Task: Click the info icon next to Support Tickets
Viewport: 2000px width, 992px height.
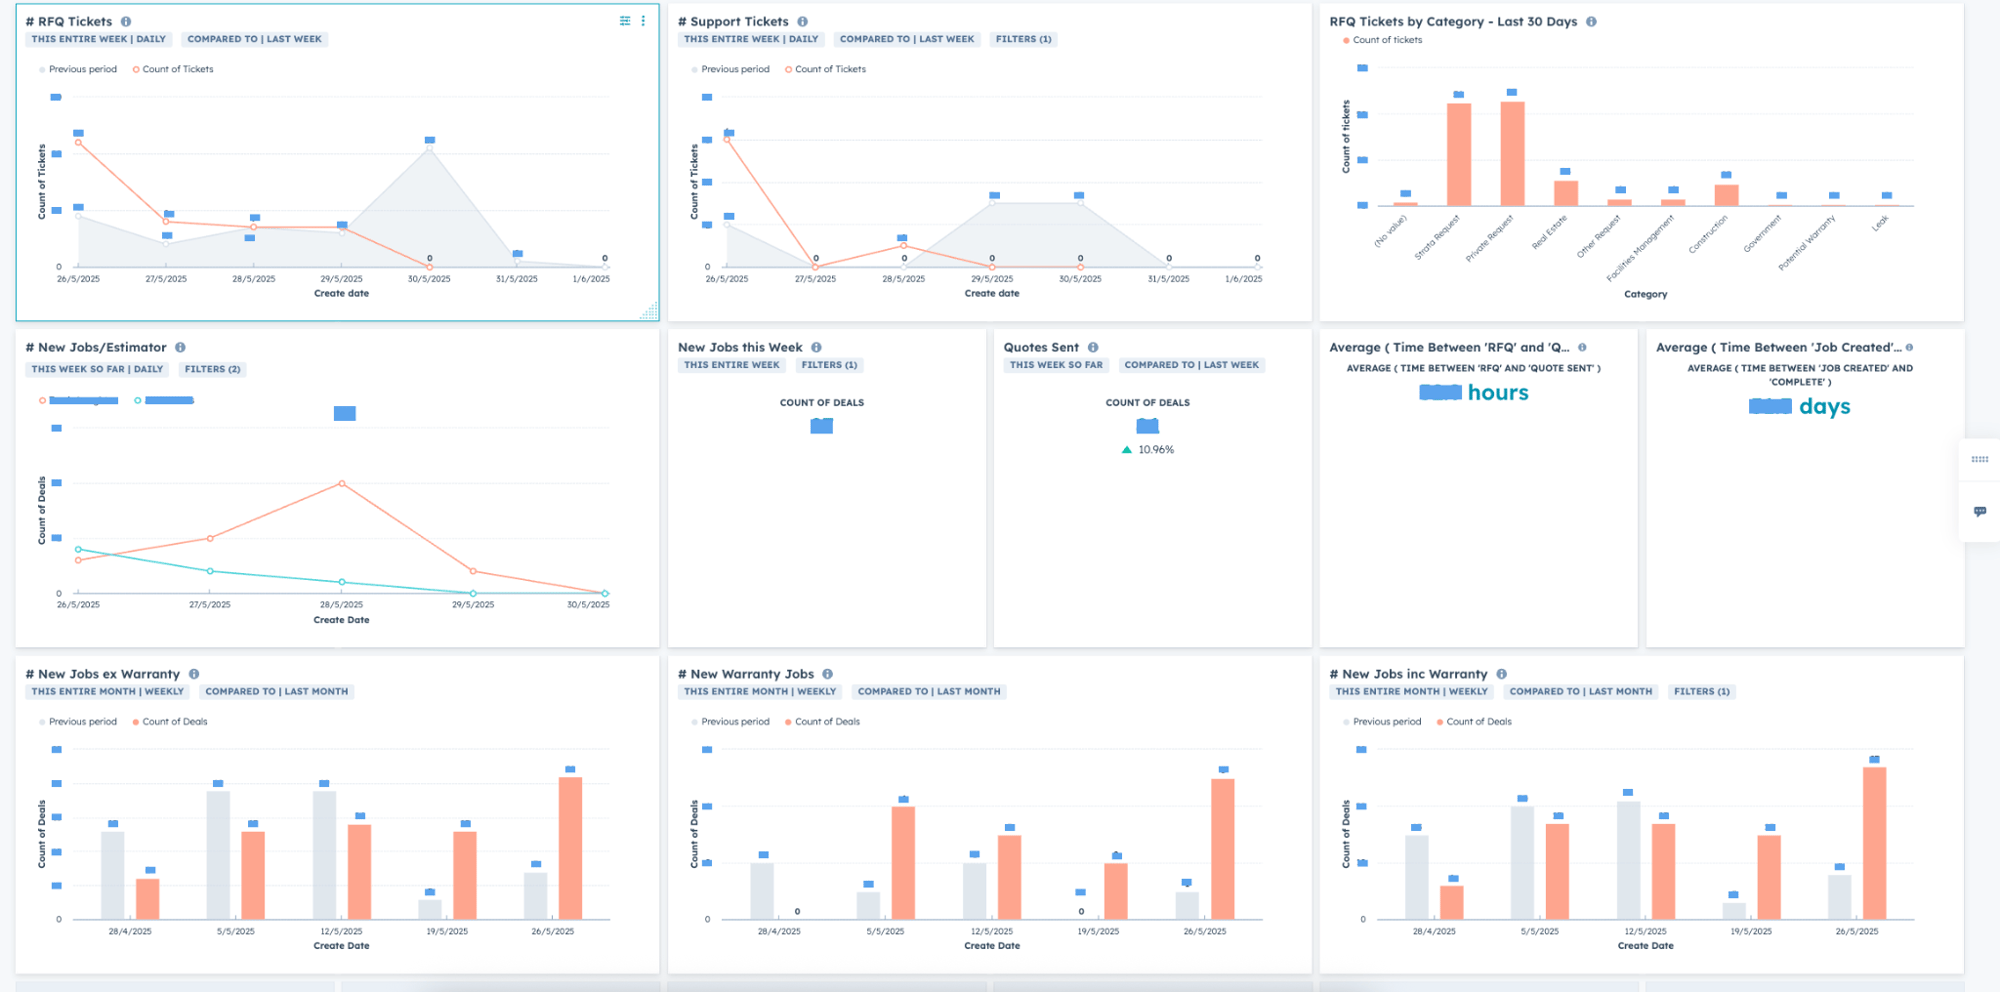Action: pyautogui.click(x=803, y=21)
